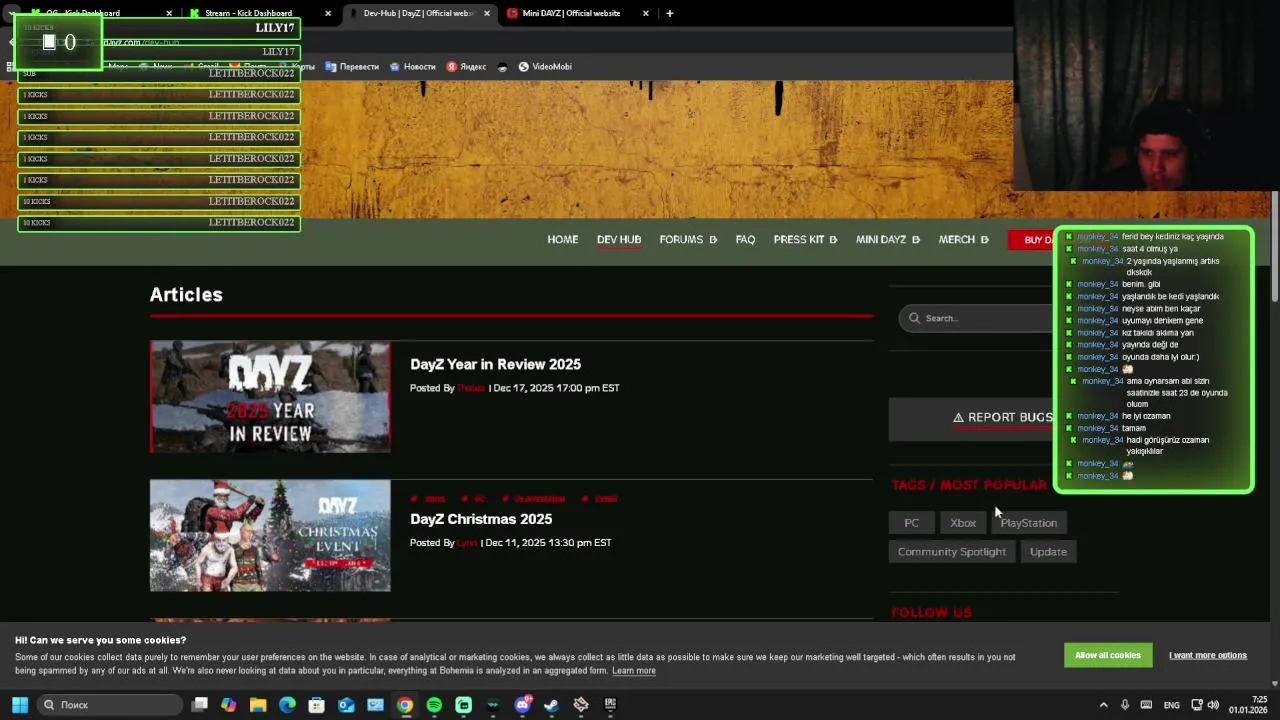The width and height of the screenshot is (1280, 720).
Task: Open DayZ Year in Review 2025 article
Action: point(495,364)
